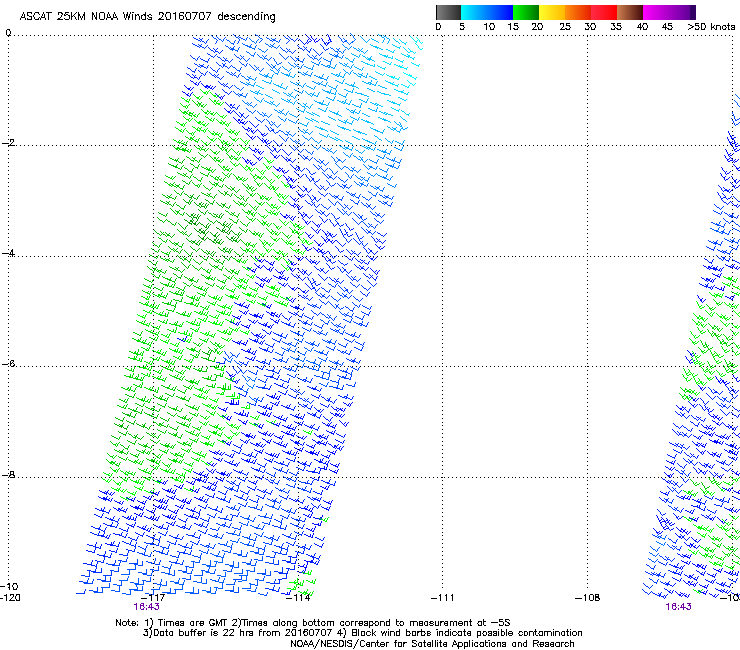Select the cyan 5-10 knots legend color
The height and width of the screenshot is (650, 740).
pos(474,12)
